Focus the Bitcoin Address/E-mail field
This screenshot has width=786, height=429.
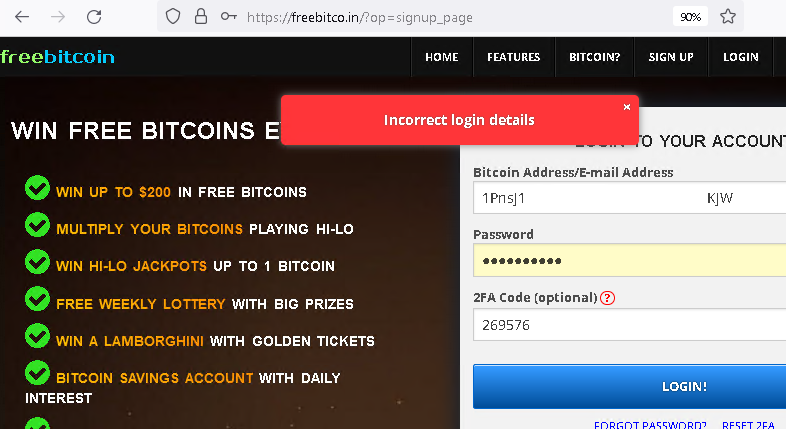pyautogui.click(x=630, y=198)
